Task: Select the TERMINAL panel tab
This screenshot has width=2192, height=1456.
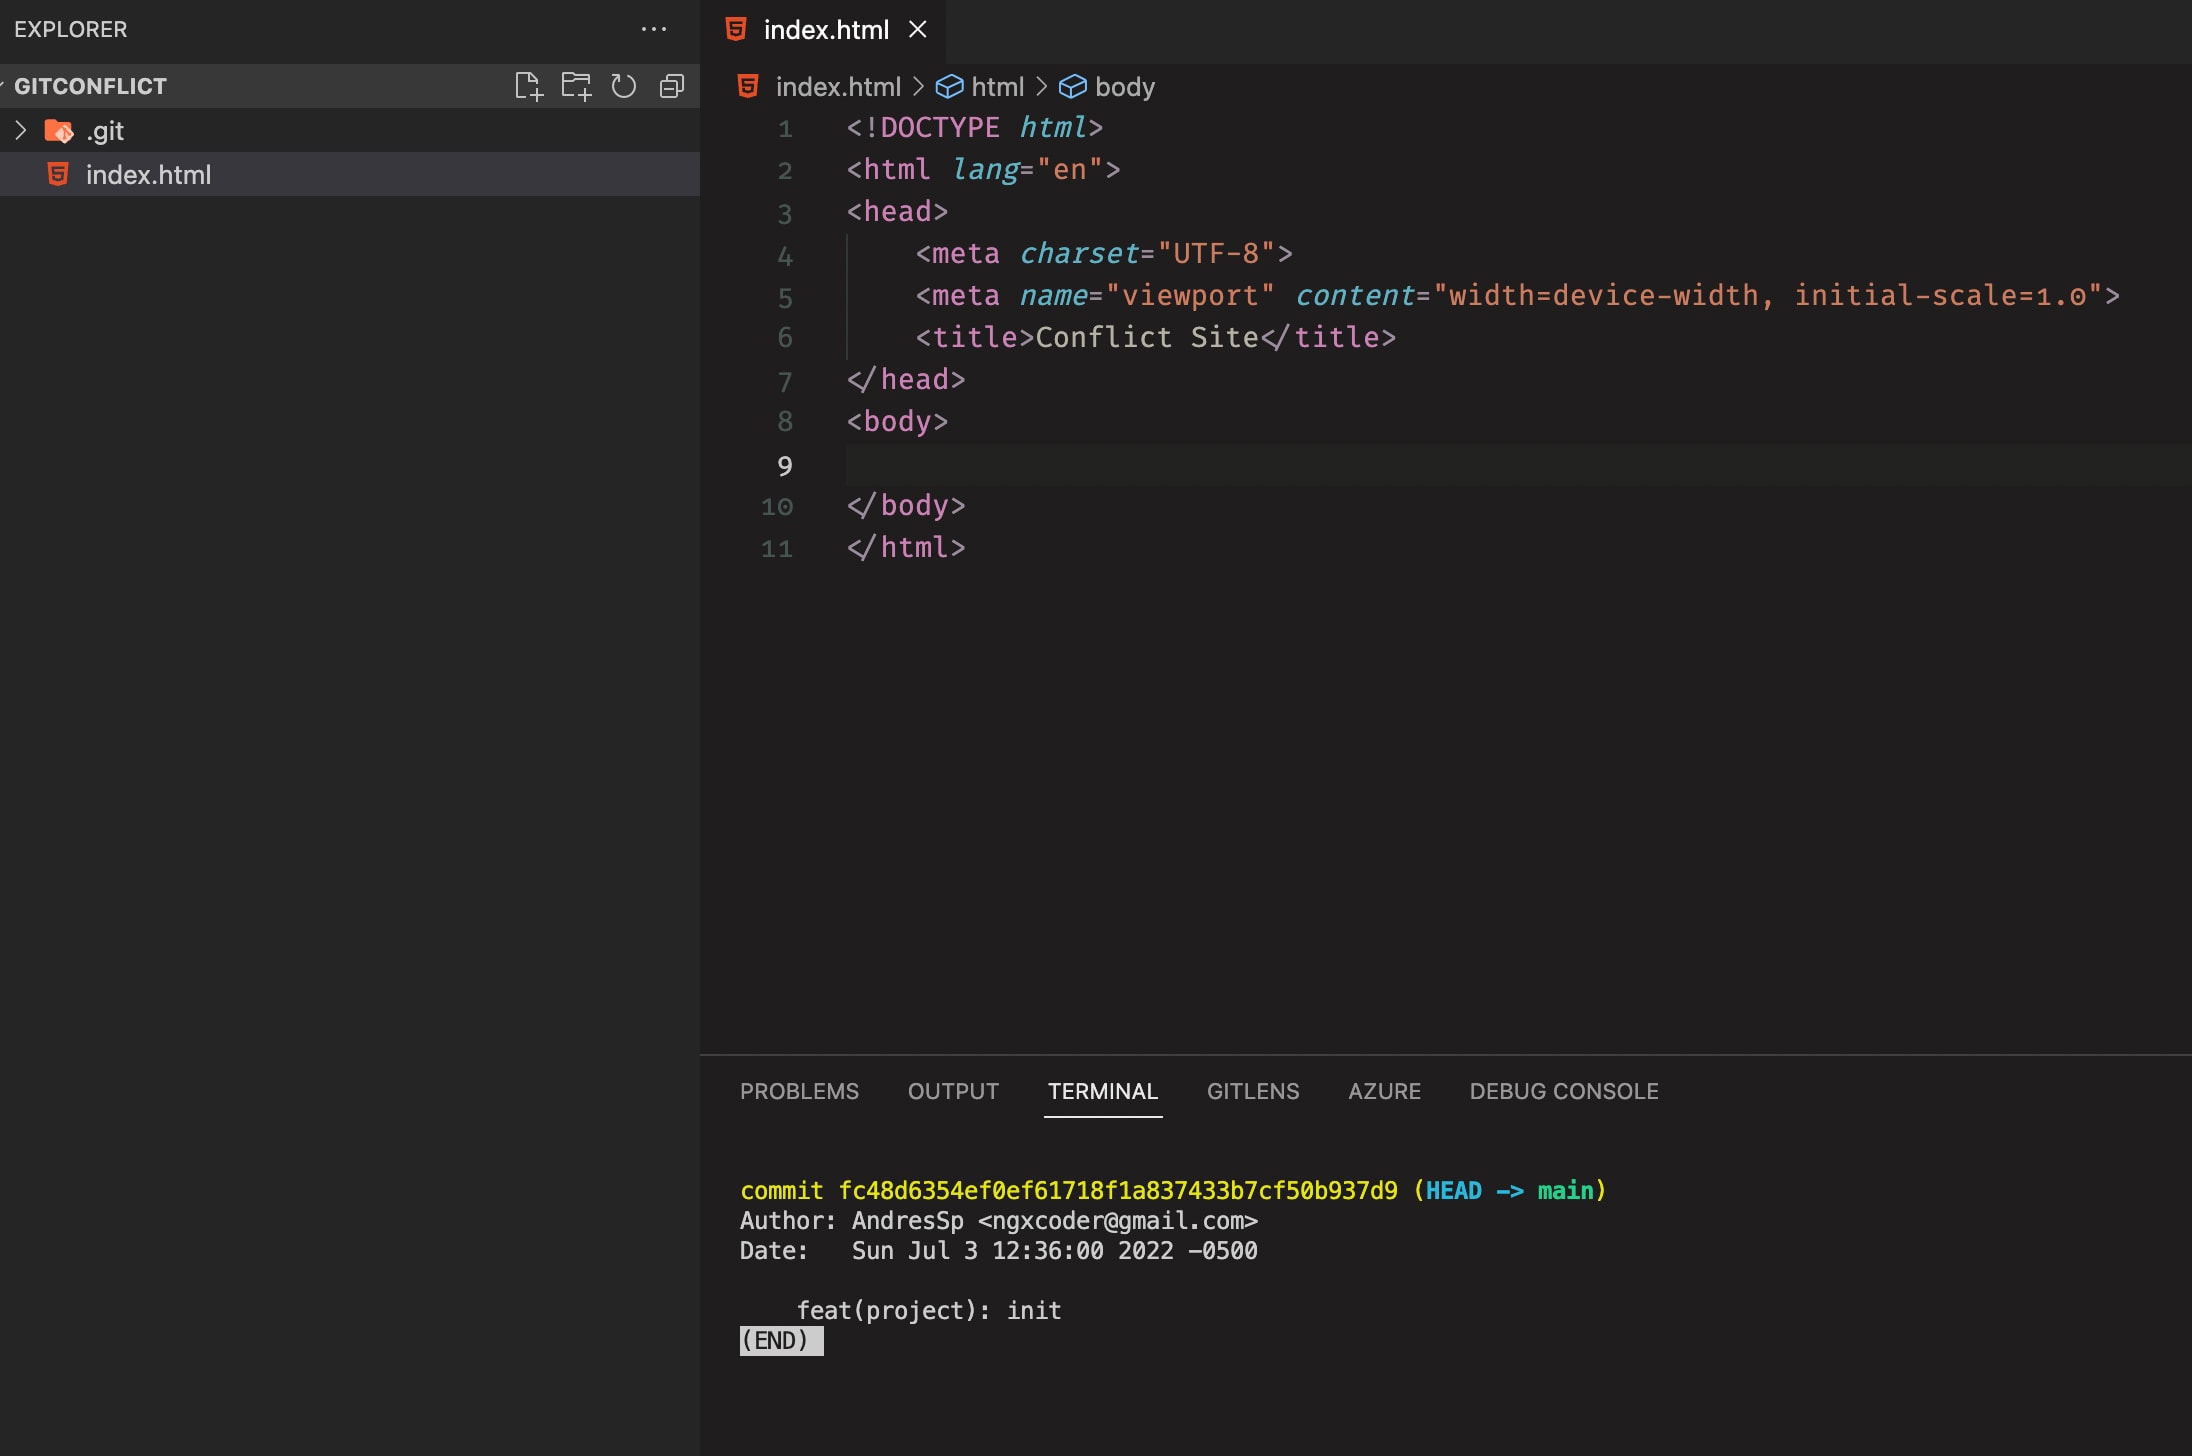Action: pyautogui.click(x=1103, y=1091)
